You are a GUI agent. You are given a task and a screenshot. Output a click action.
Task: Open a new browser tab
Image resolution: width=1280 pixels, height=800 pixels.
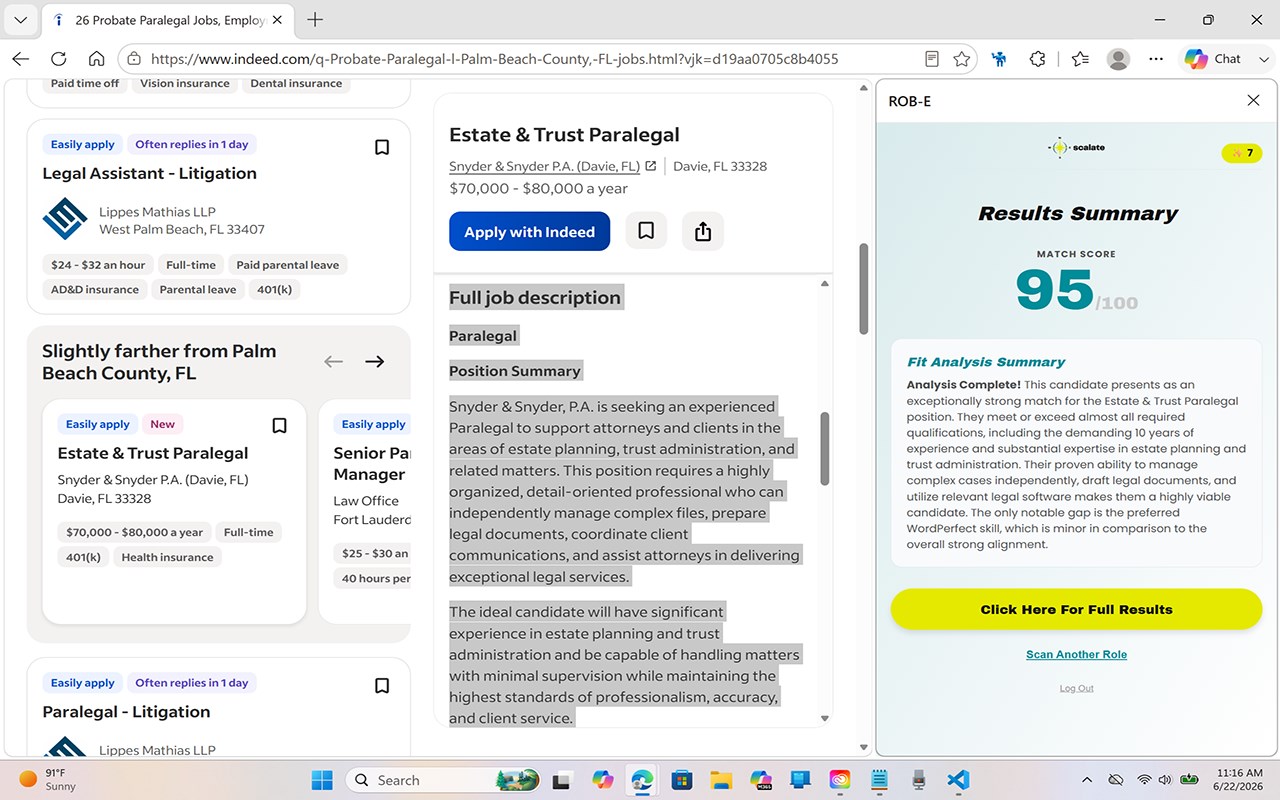tap(315, 20)
